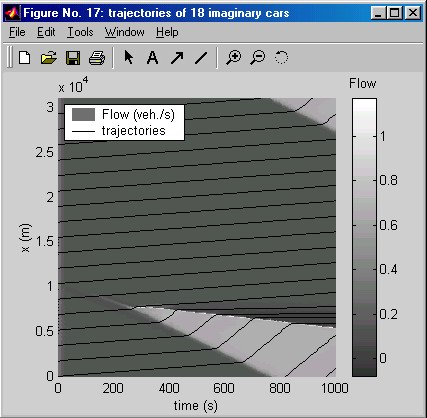Viewport: 427px width, 418px height.
Task: Open the Edit menu
Action: pyautogui.click(x=46, y=32)
